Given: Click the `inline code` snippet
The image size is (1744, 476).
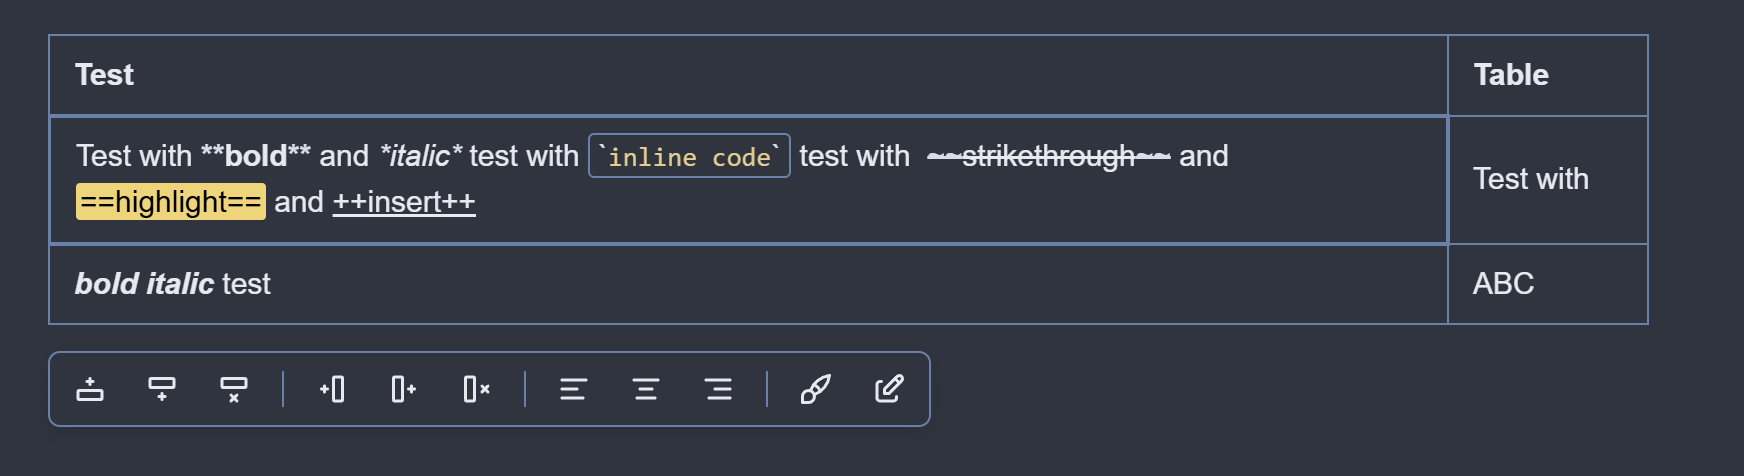Looking at the screenshot, I should (690, 157).
